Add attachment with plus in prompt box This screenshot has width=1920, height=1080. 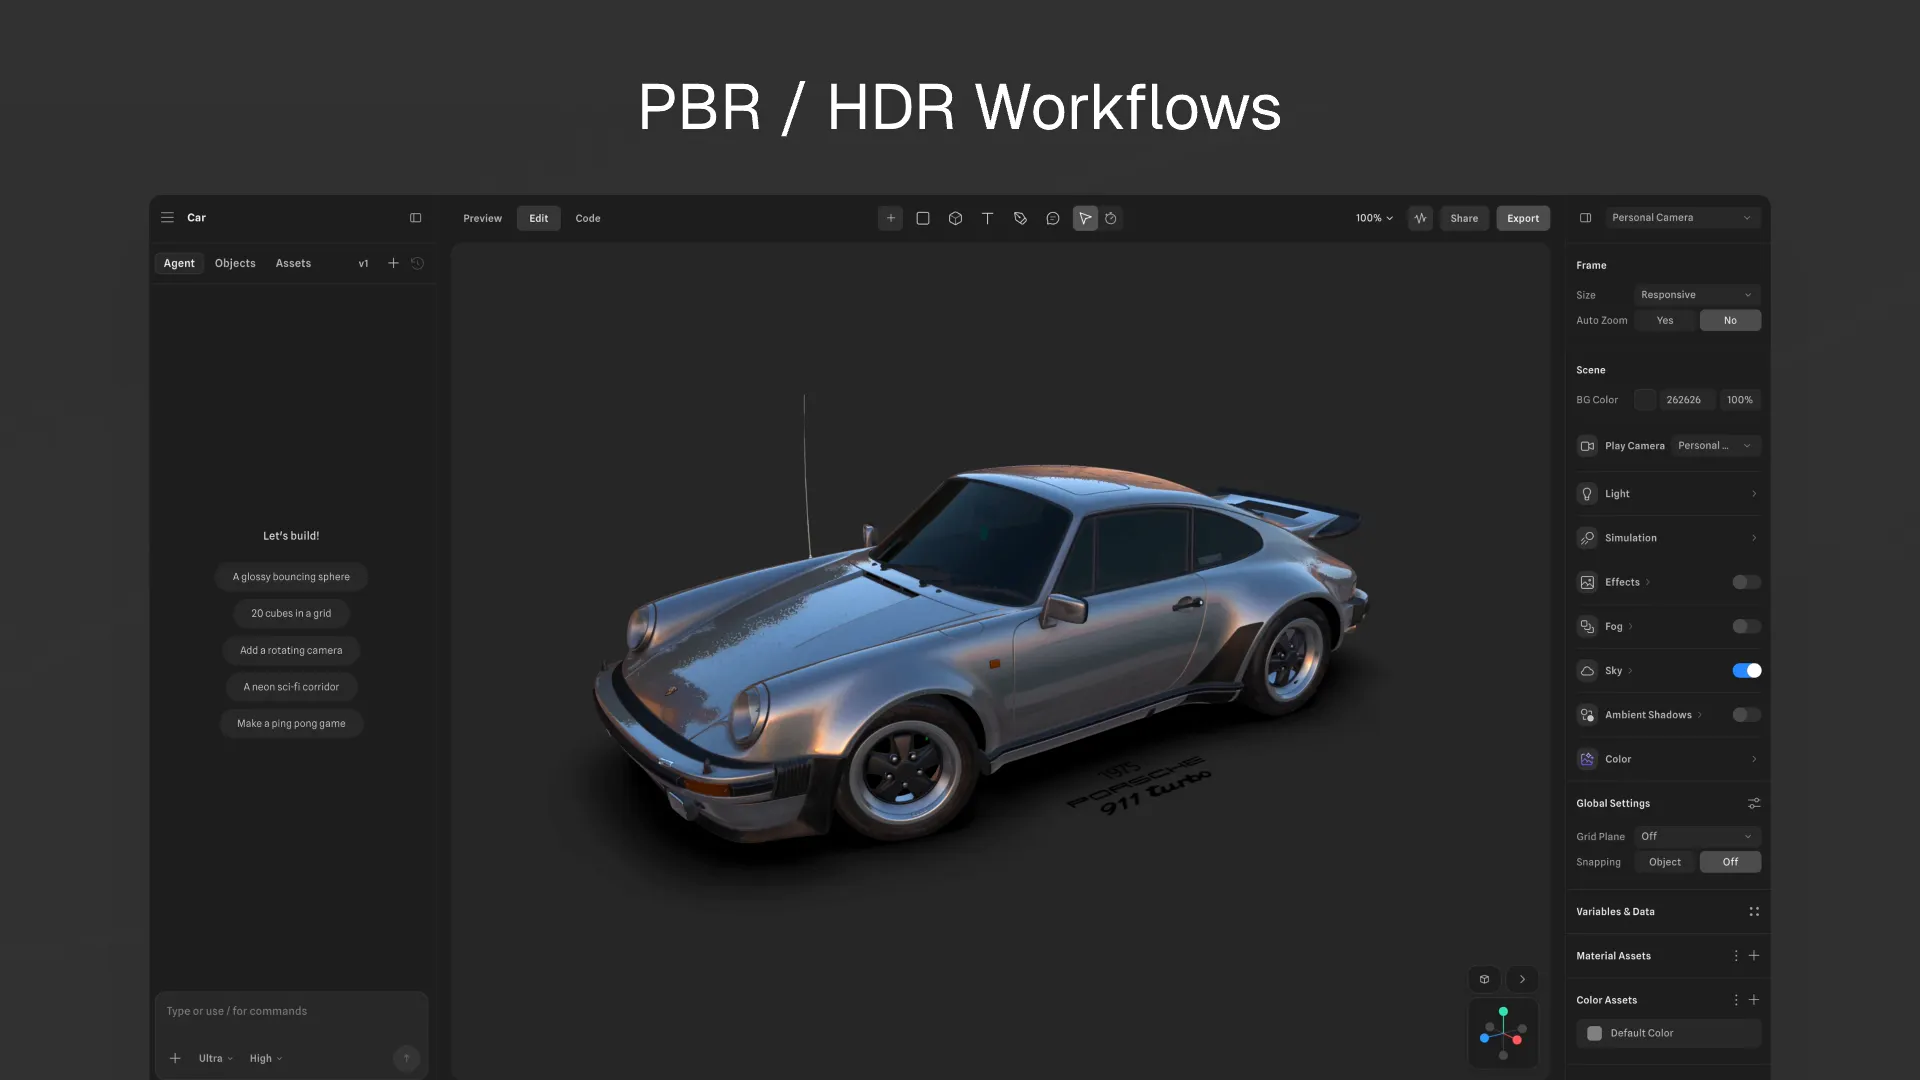[x=175, y=1058]
